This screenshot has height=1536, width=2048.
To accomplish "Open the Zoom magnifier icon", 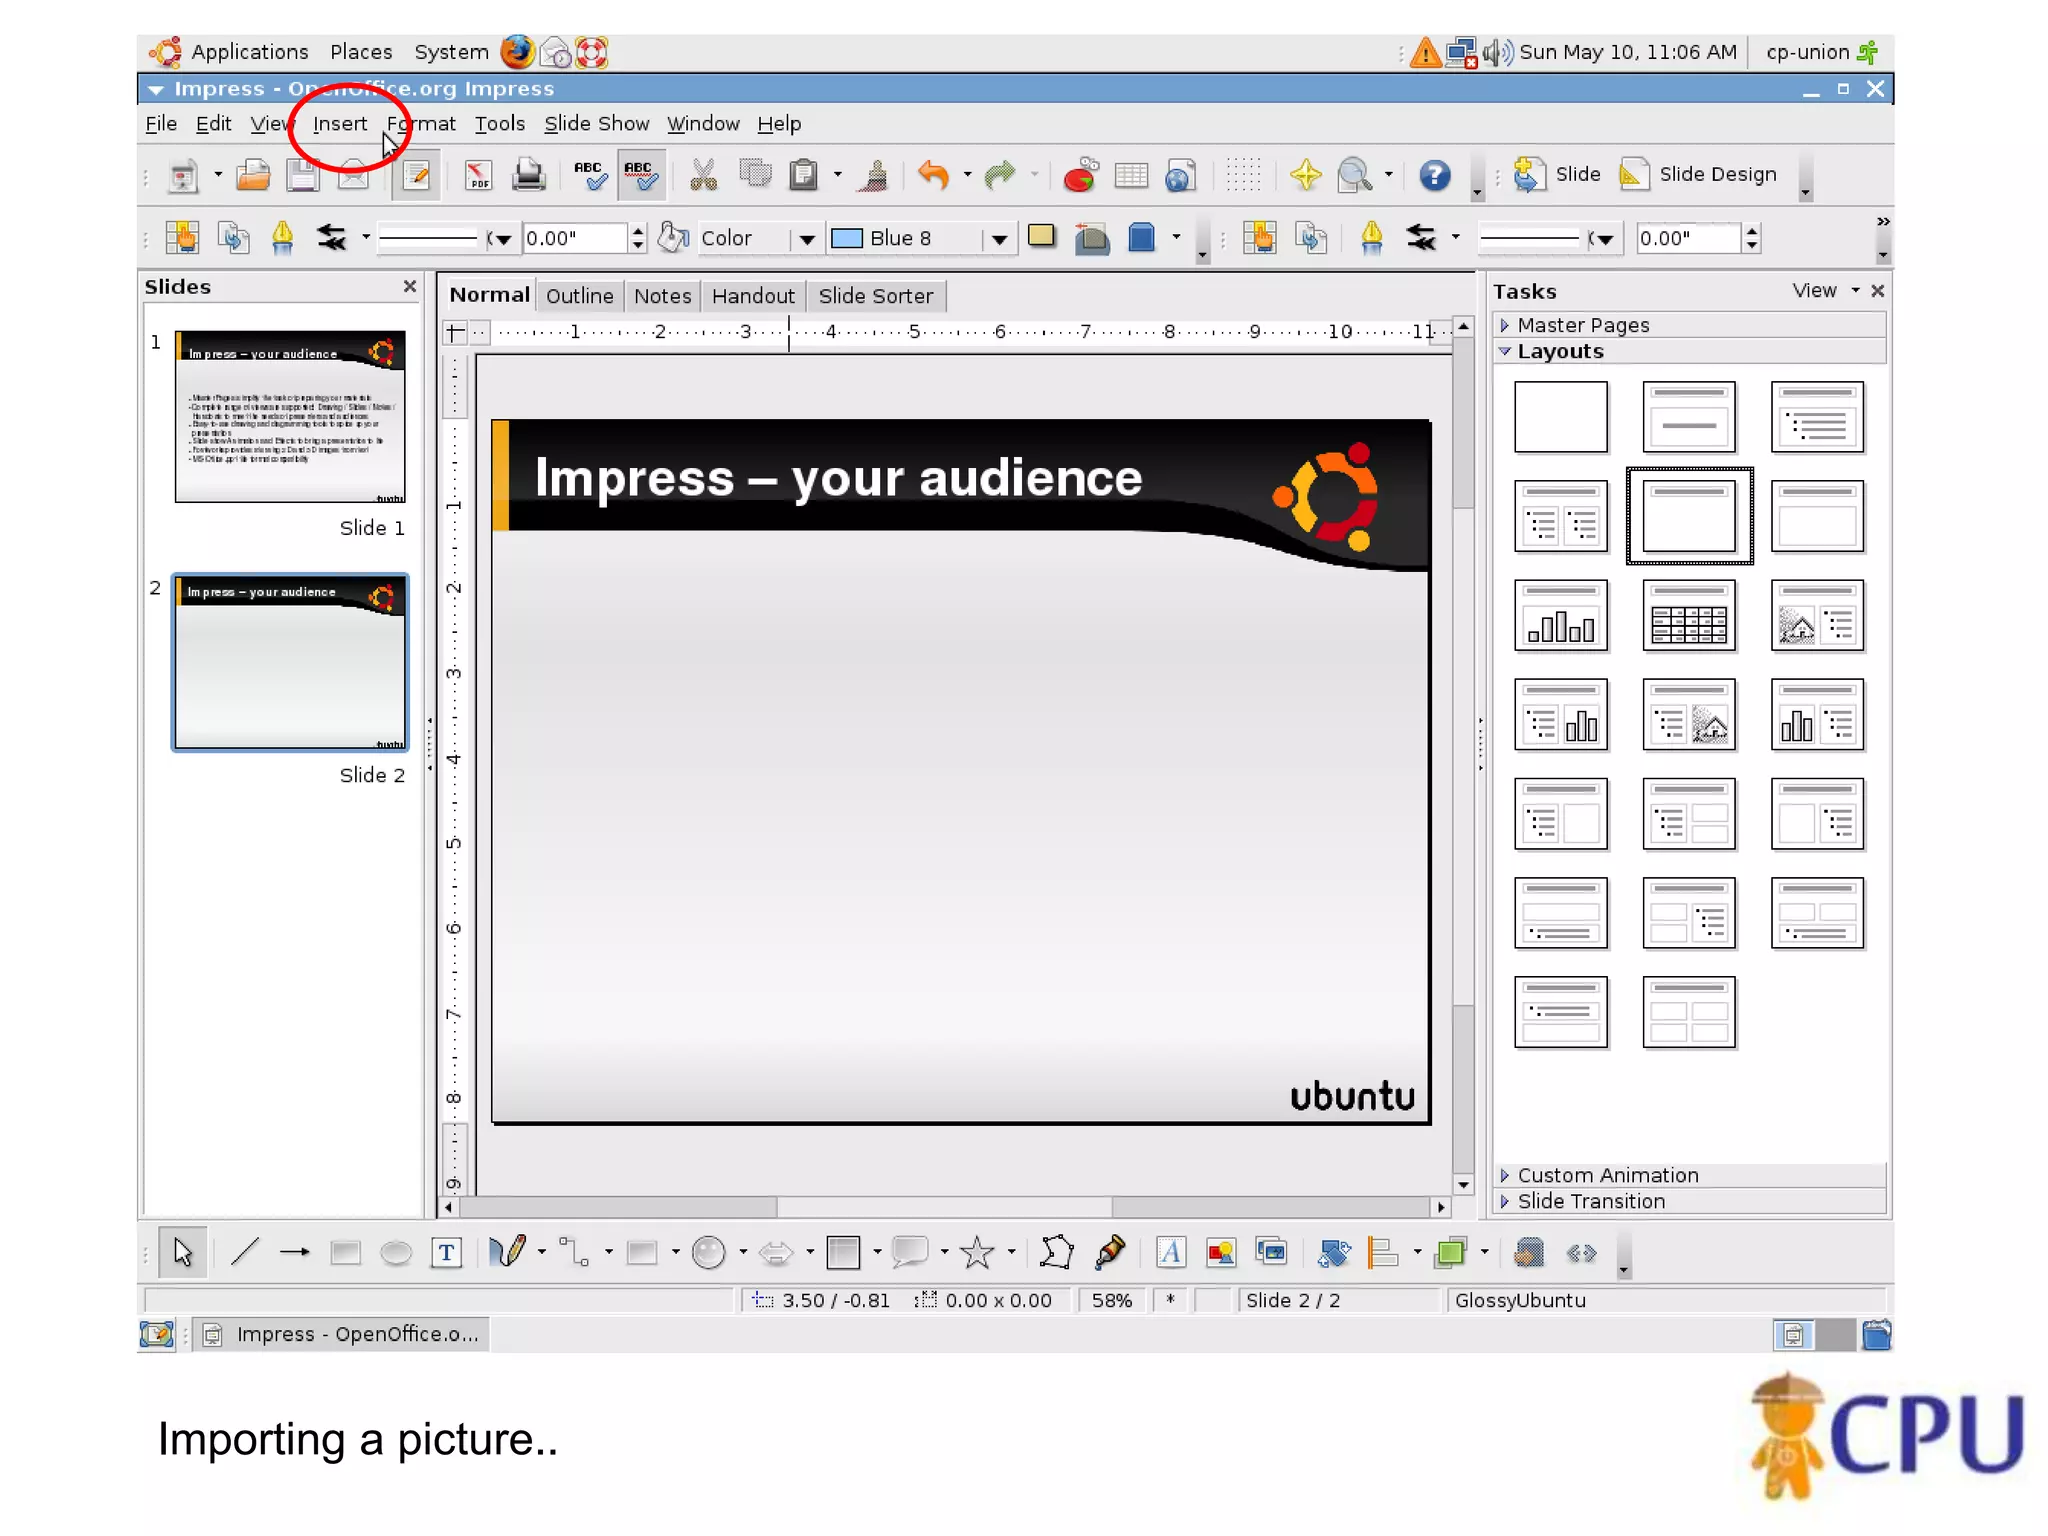I will click(1355, 175).
